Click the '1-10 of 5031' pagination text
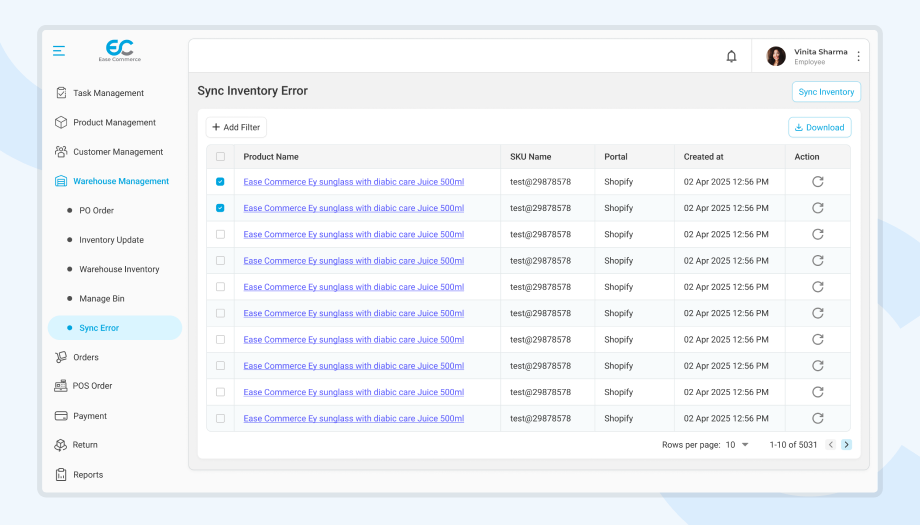Screen dimensions: 920x525 [x=793, y=445]
